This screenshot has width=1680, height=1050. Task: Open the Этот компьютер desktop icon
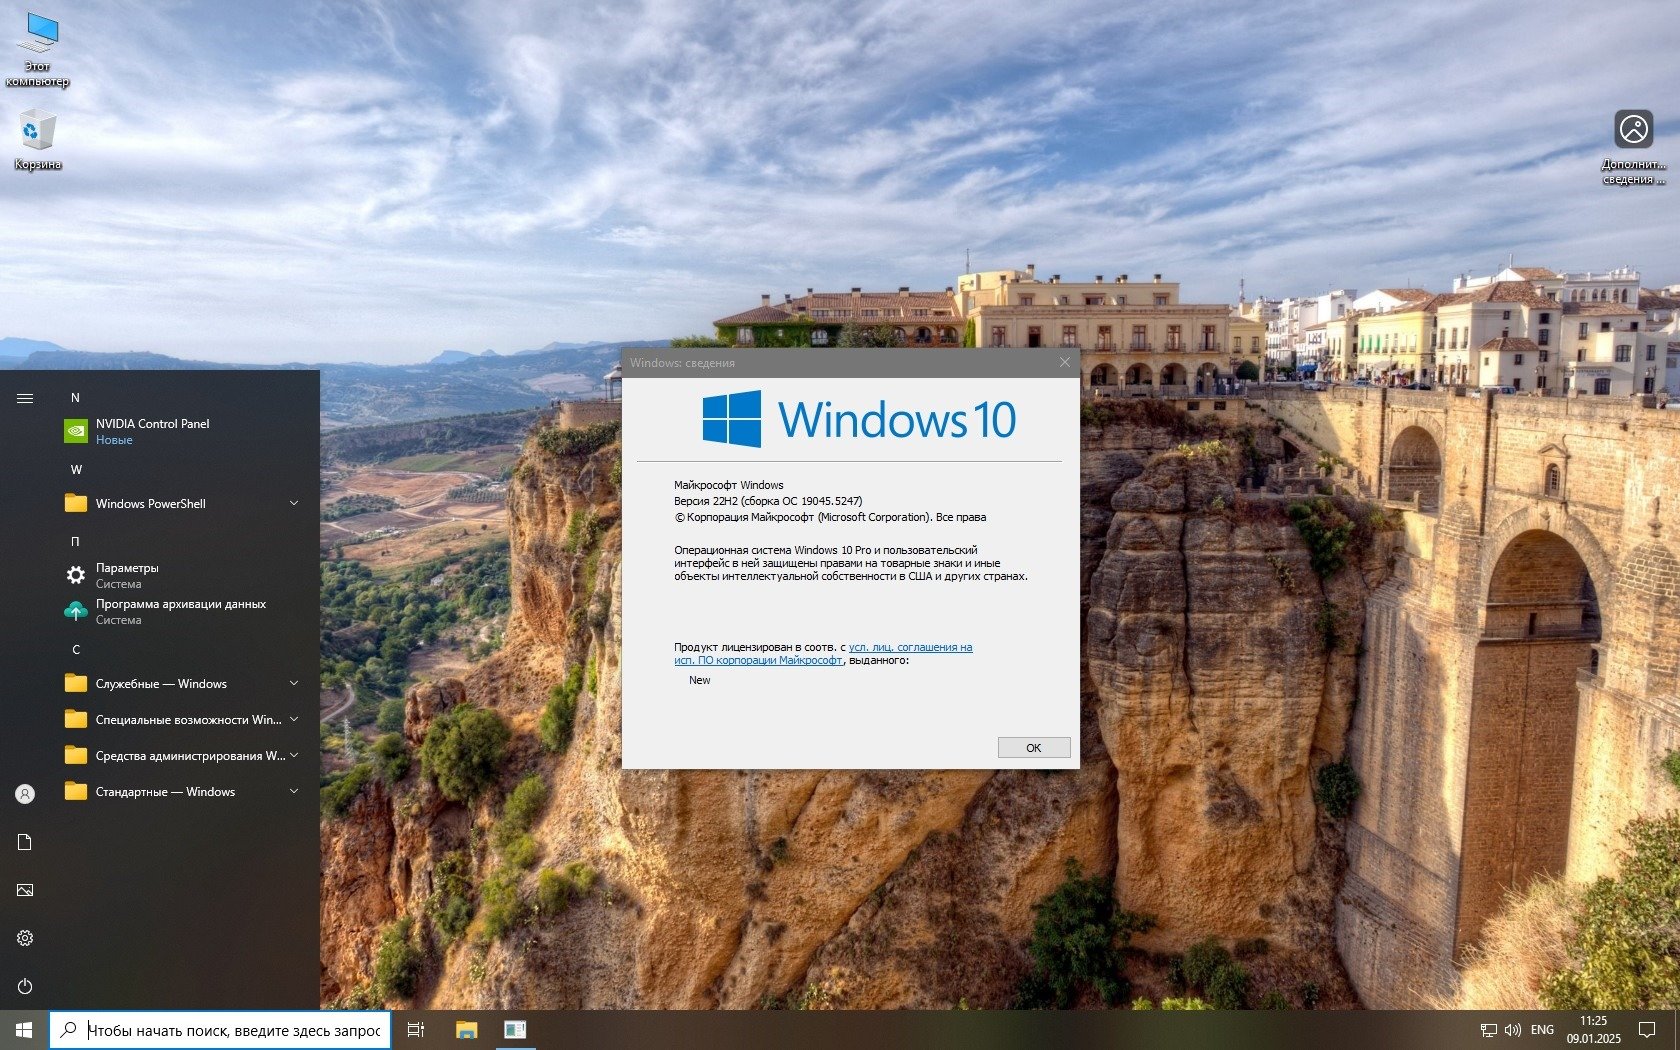[38, 50]
